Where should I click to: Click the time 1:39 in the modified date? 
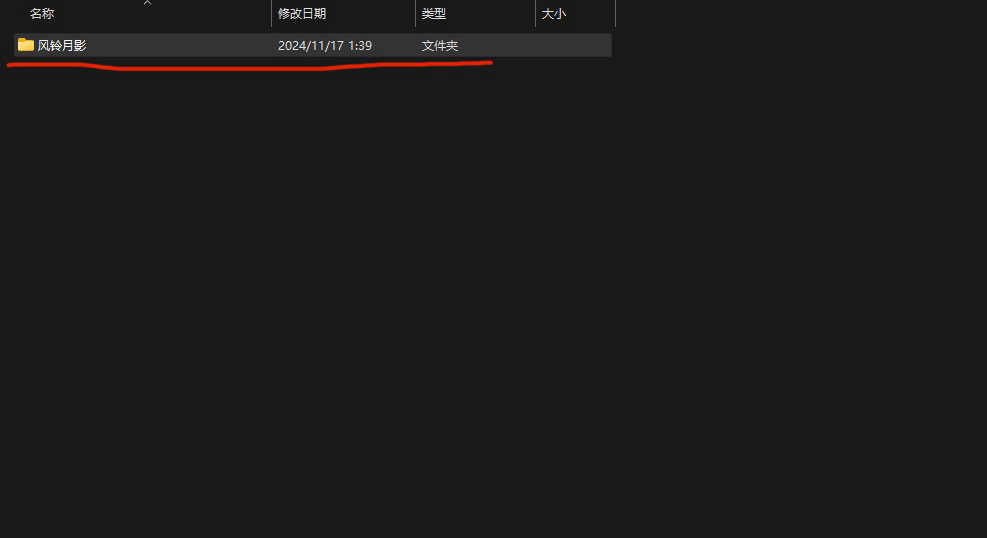tap(360, 45)
